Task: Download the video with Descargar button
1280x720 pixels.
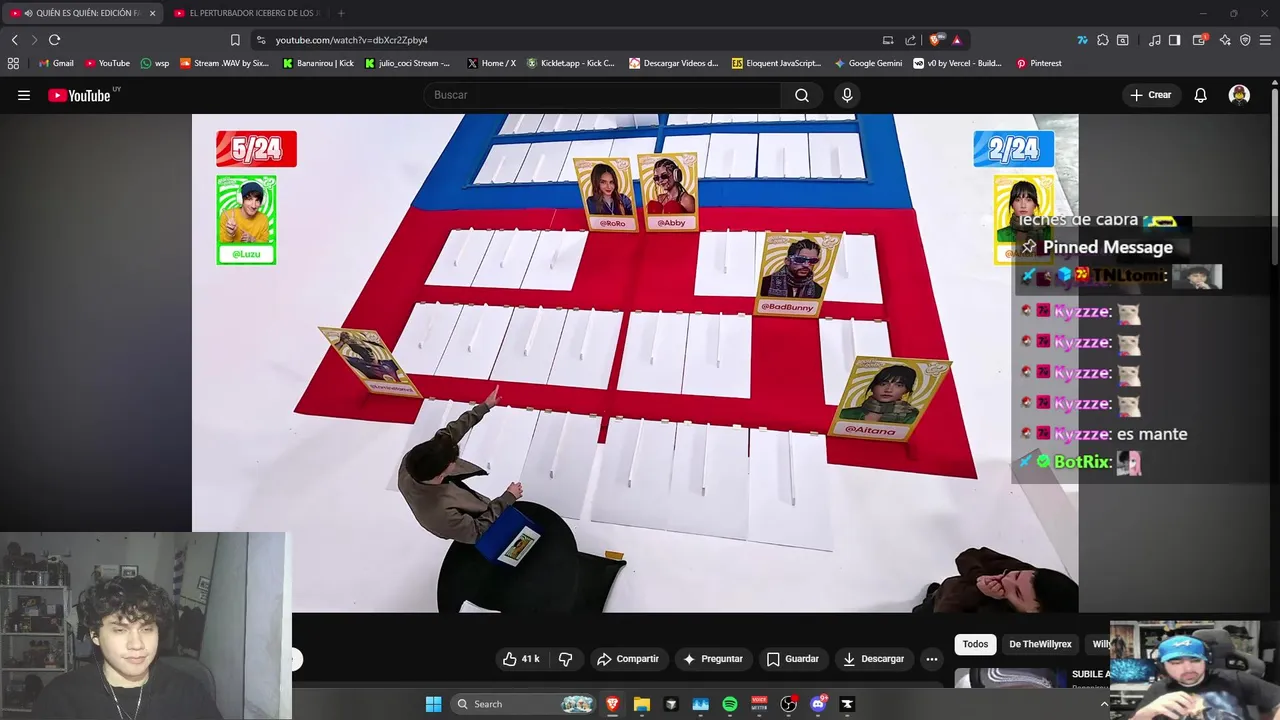Action: coord(874,659)
